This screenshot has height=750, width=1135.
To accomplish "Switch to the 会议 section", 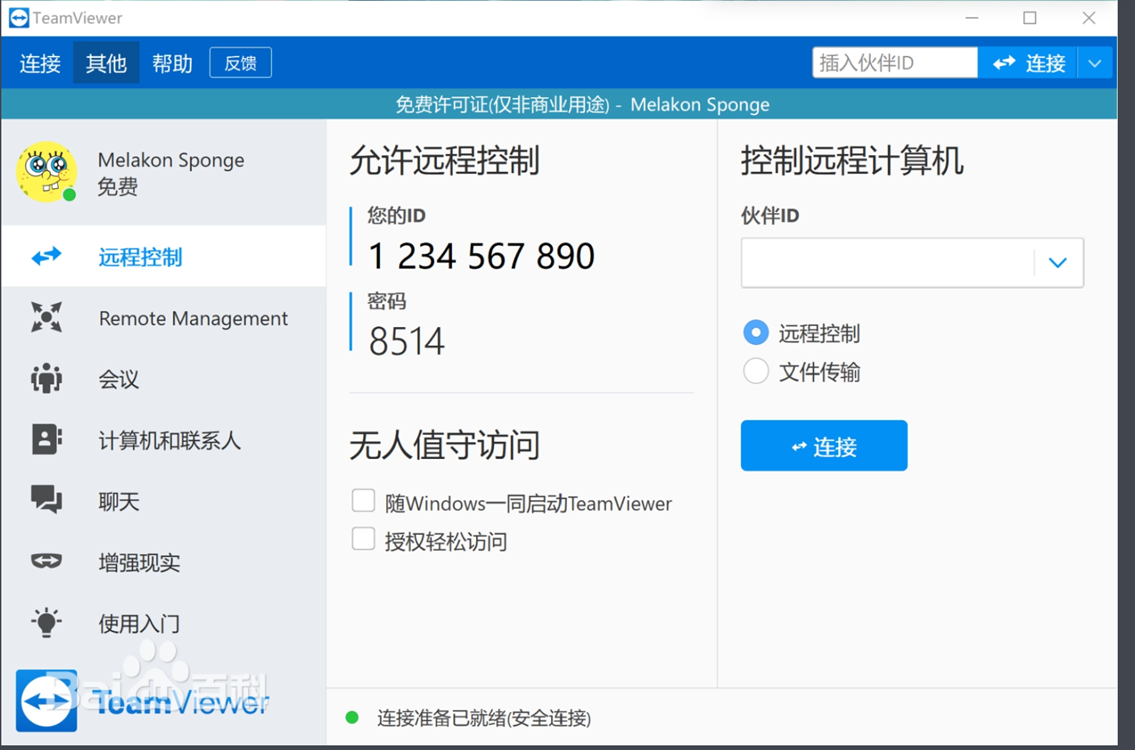I will (x=164, y=379).
